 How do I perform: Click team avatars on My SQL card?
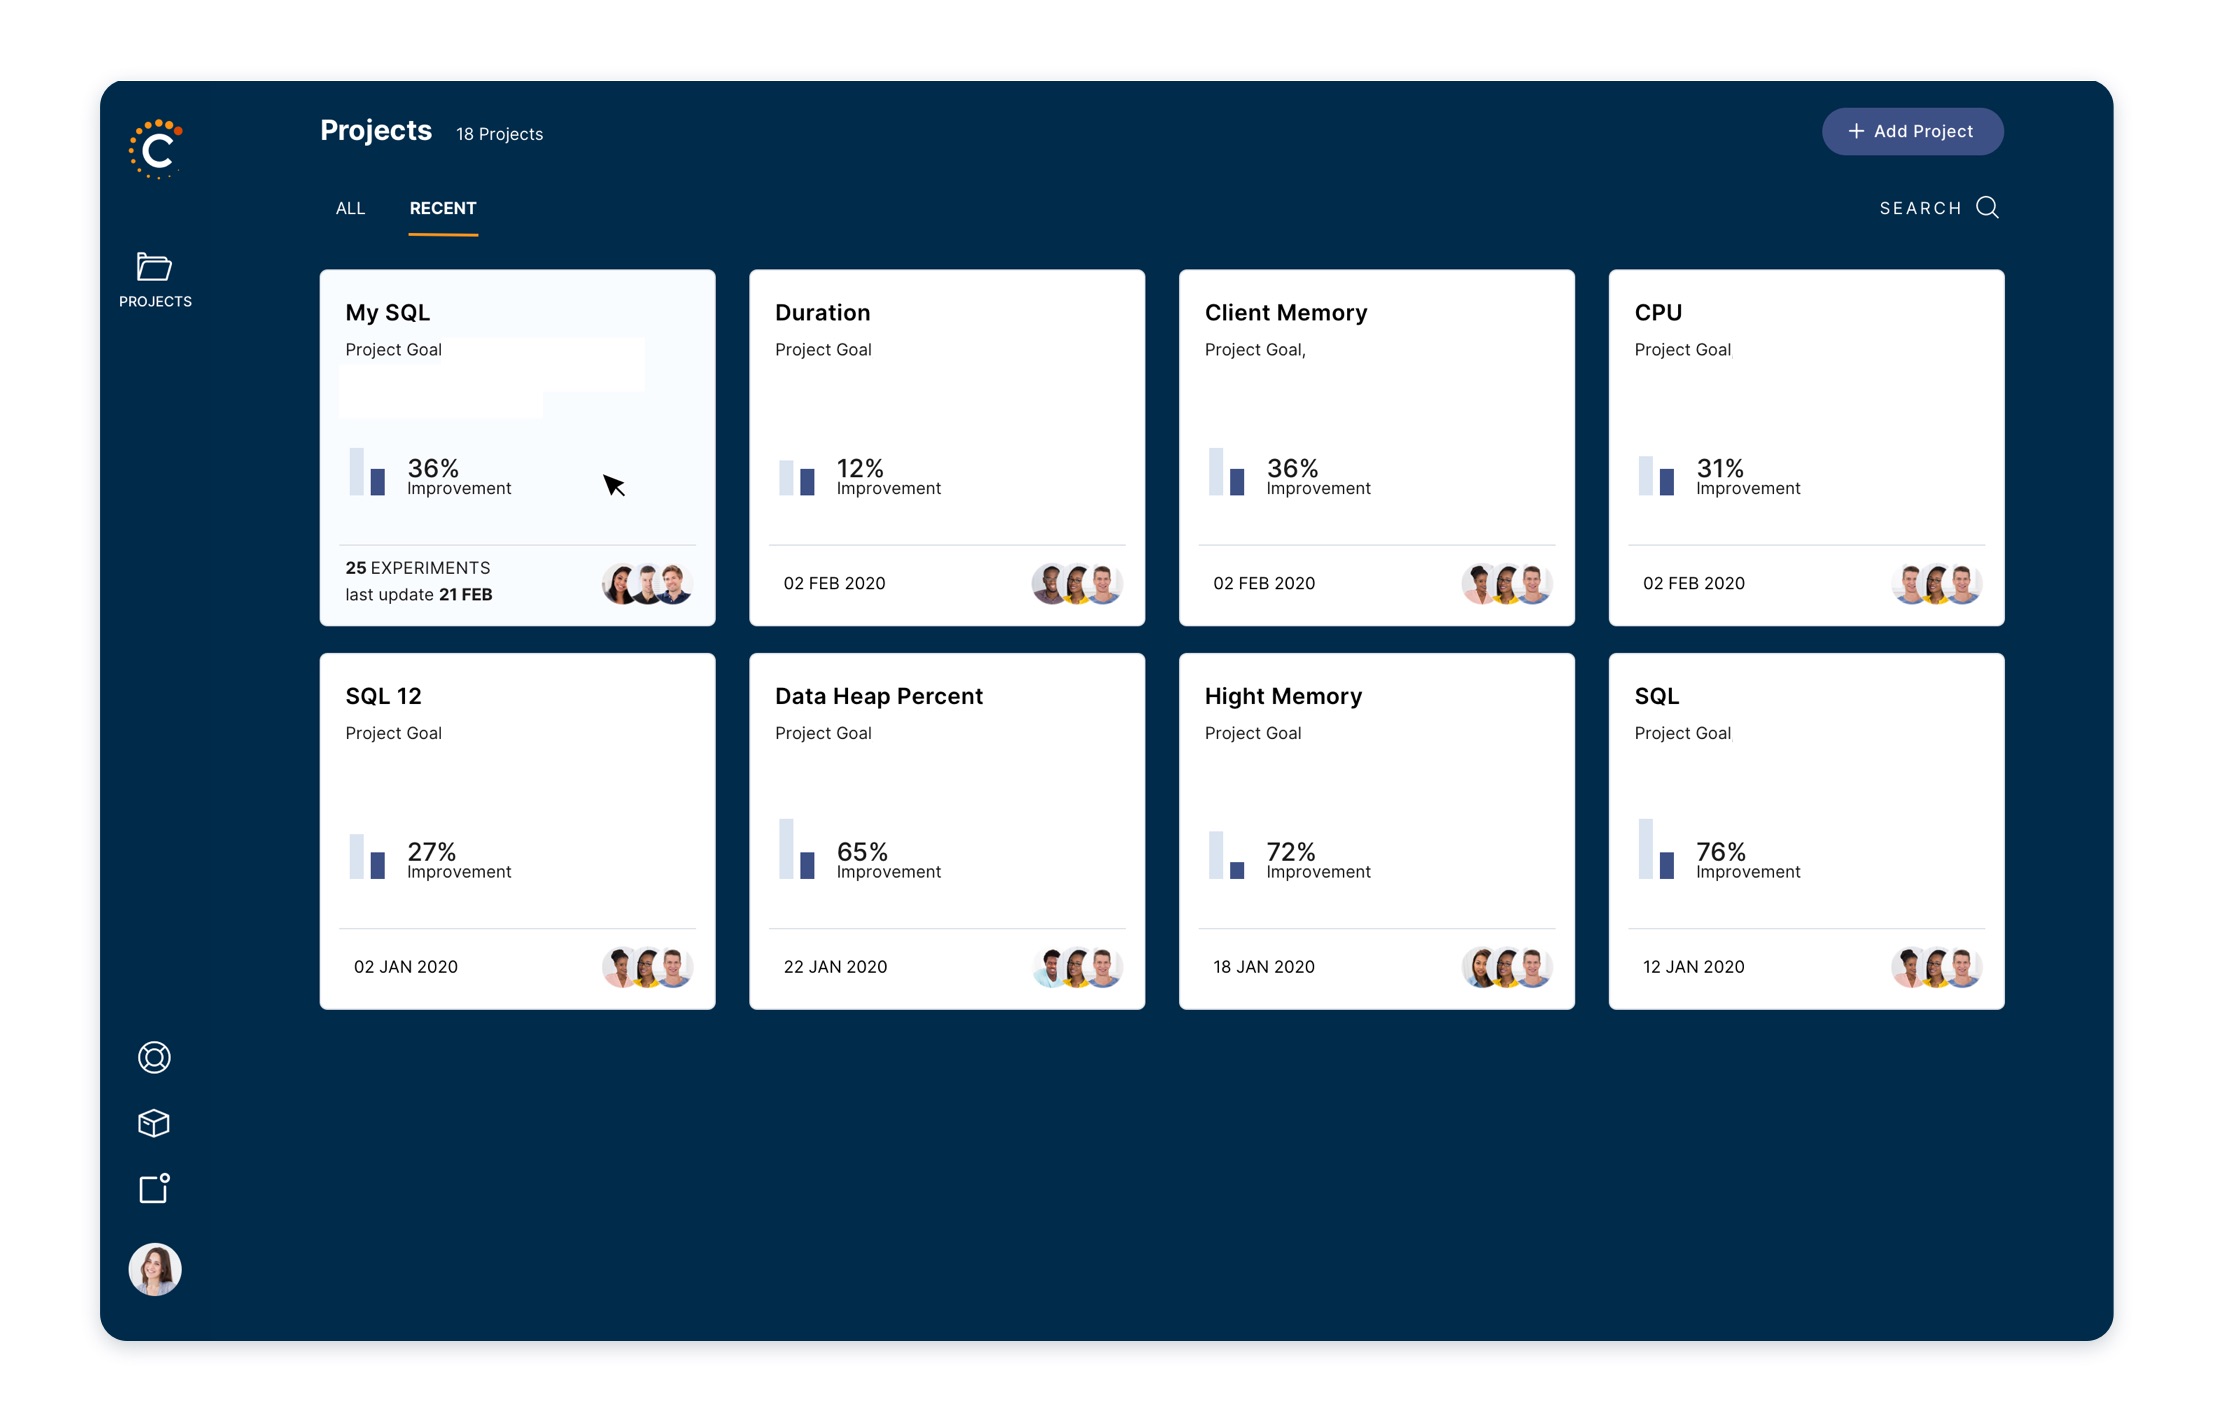tap(647, 583)
